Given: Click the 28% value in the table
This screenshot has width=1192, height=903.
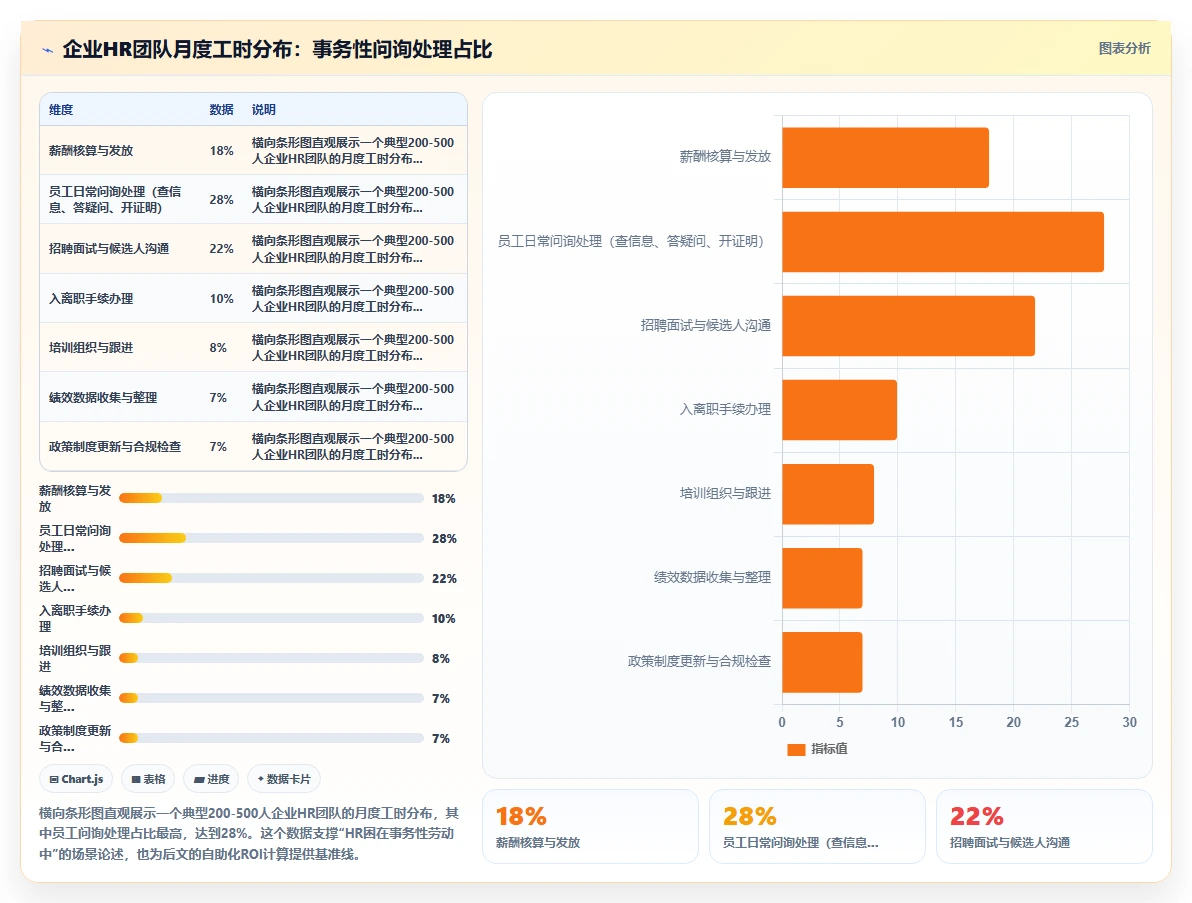Looking at the screenshot, I should coord(221,200).
